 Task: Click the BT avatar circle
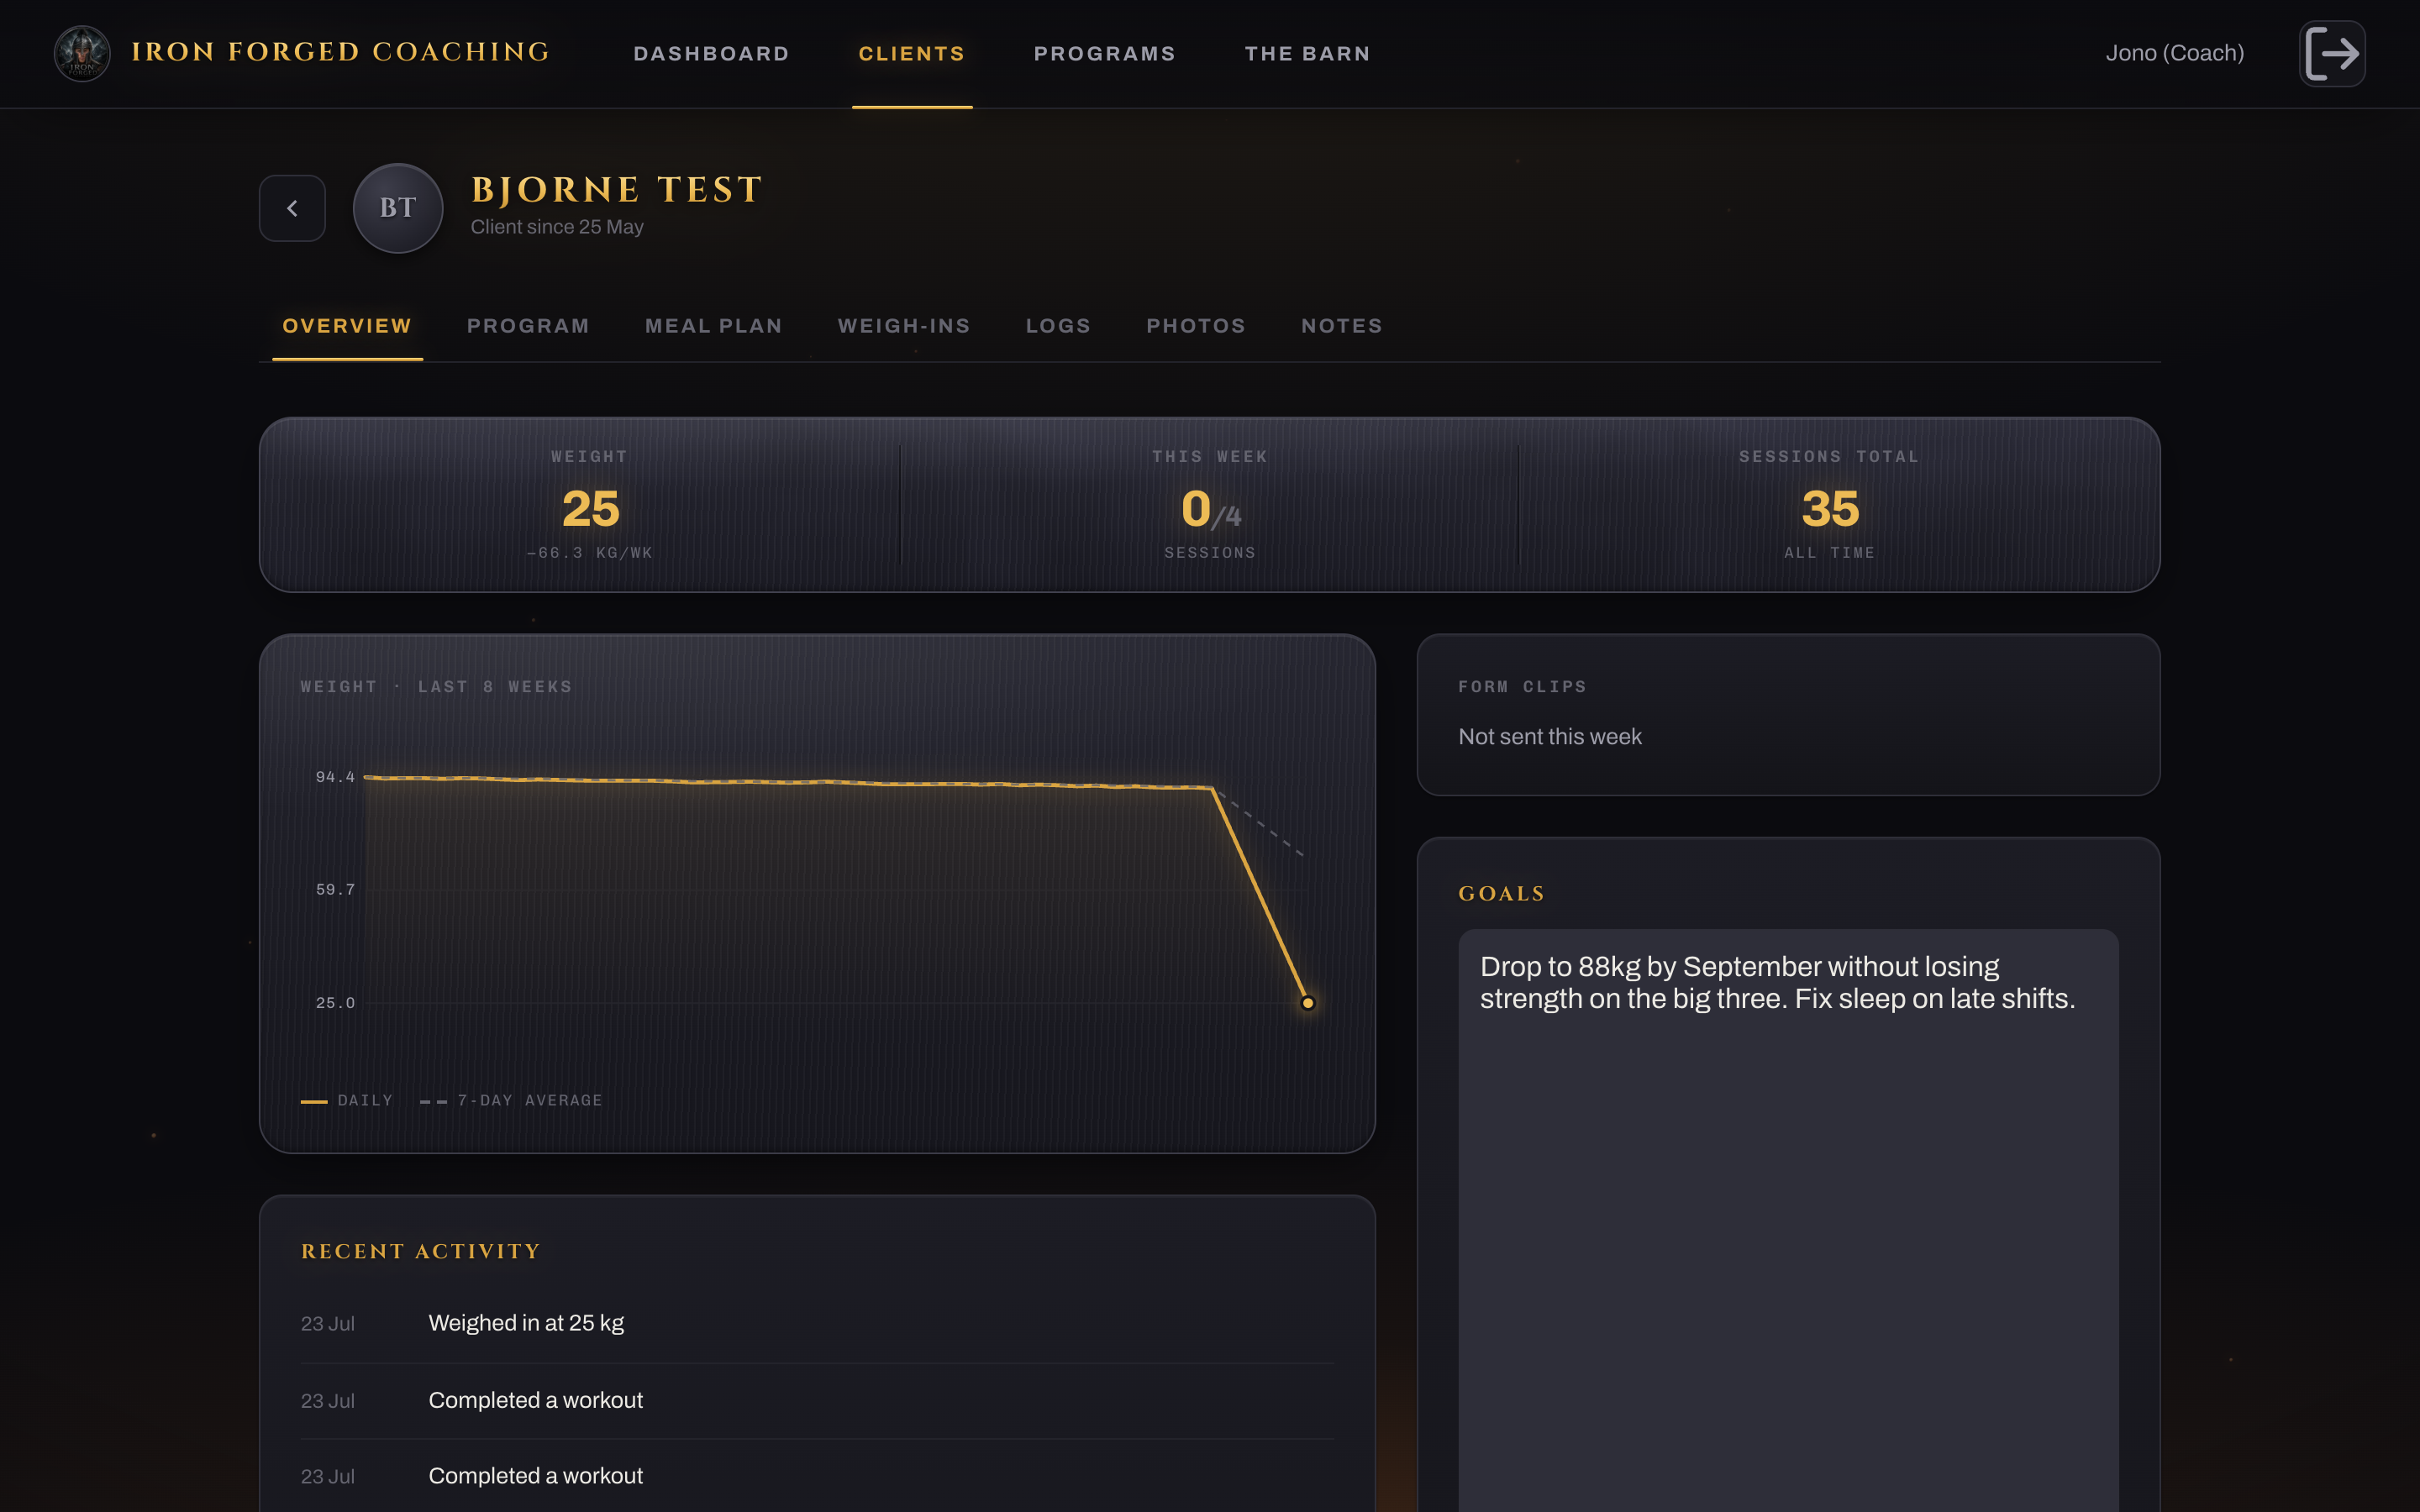[398, 208]
